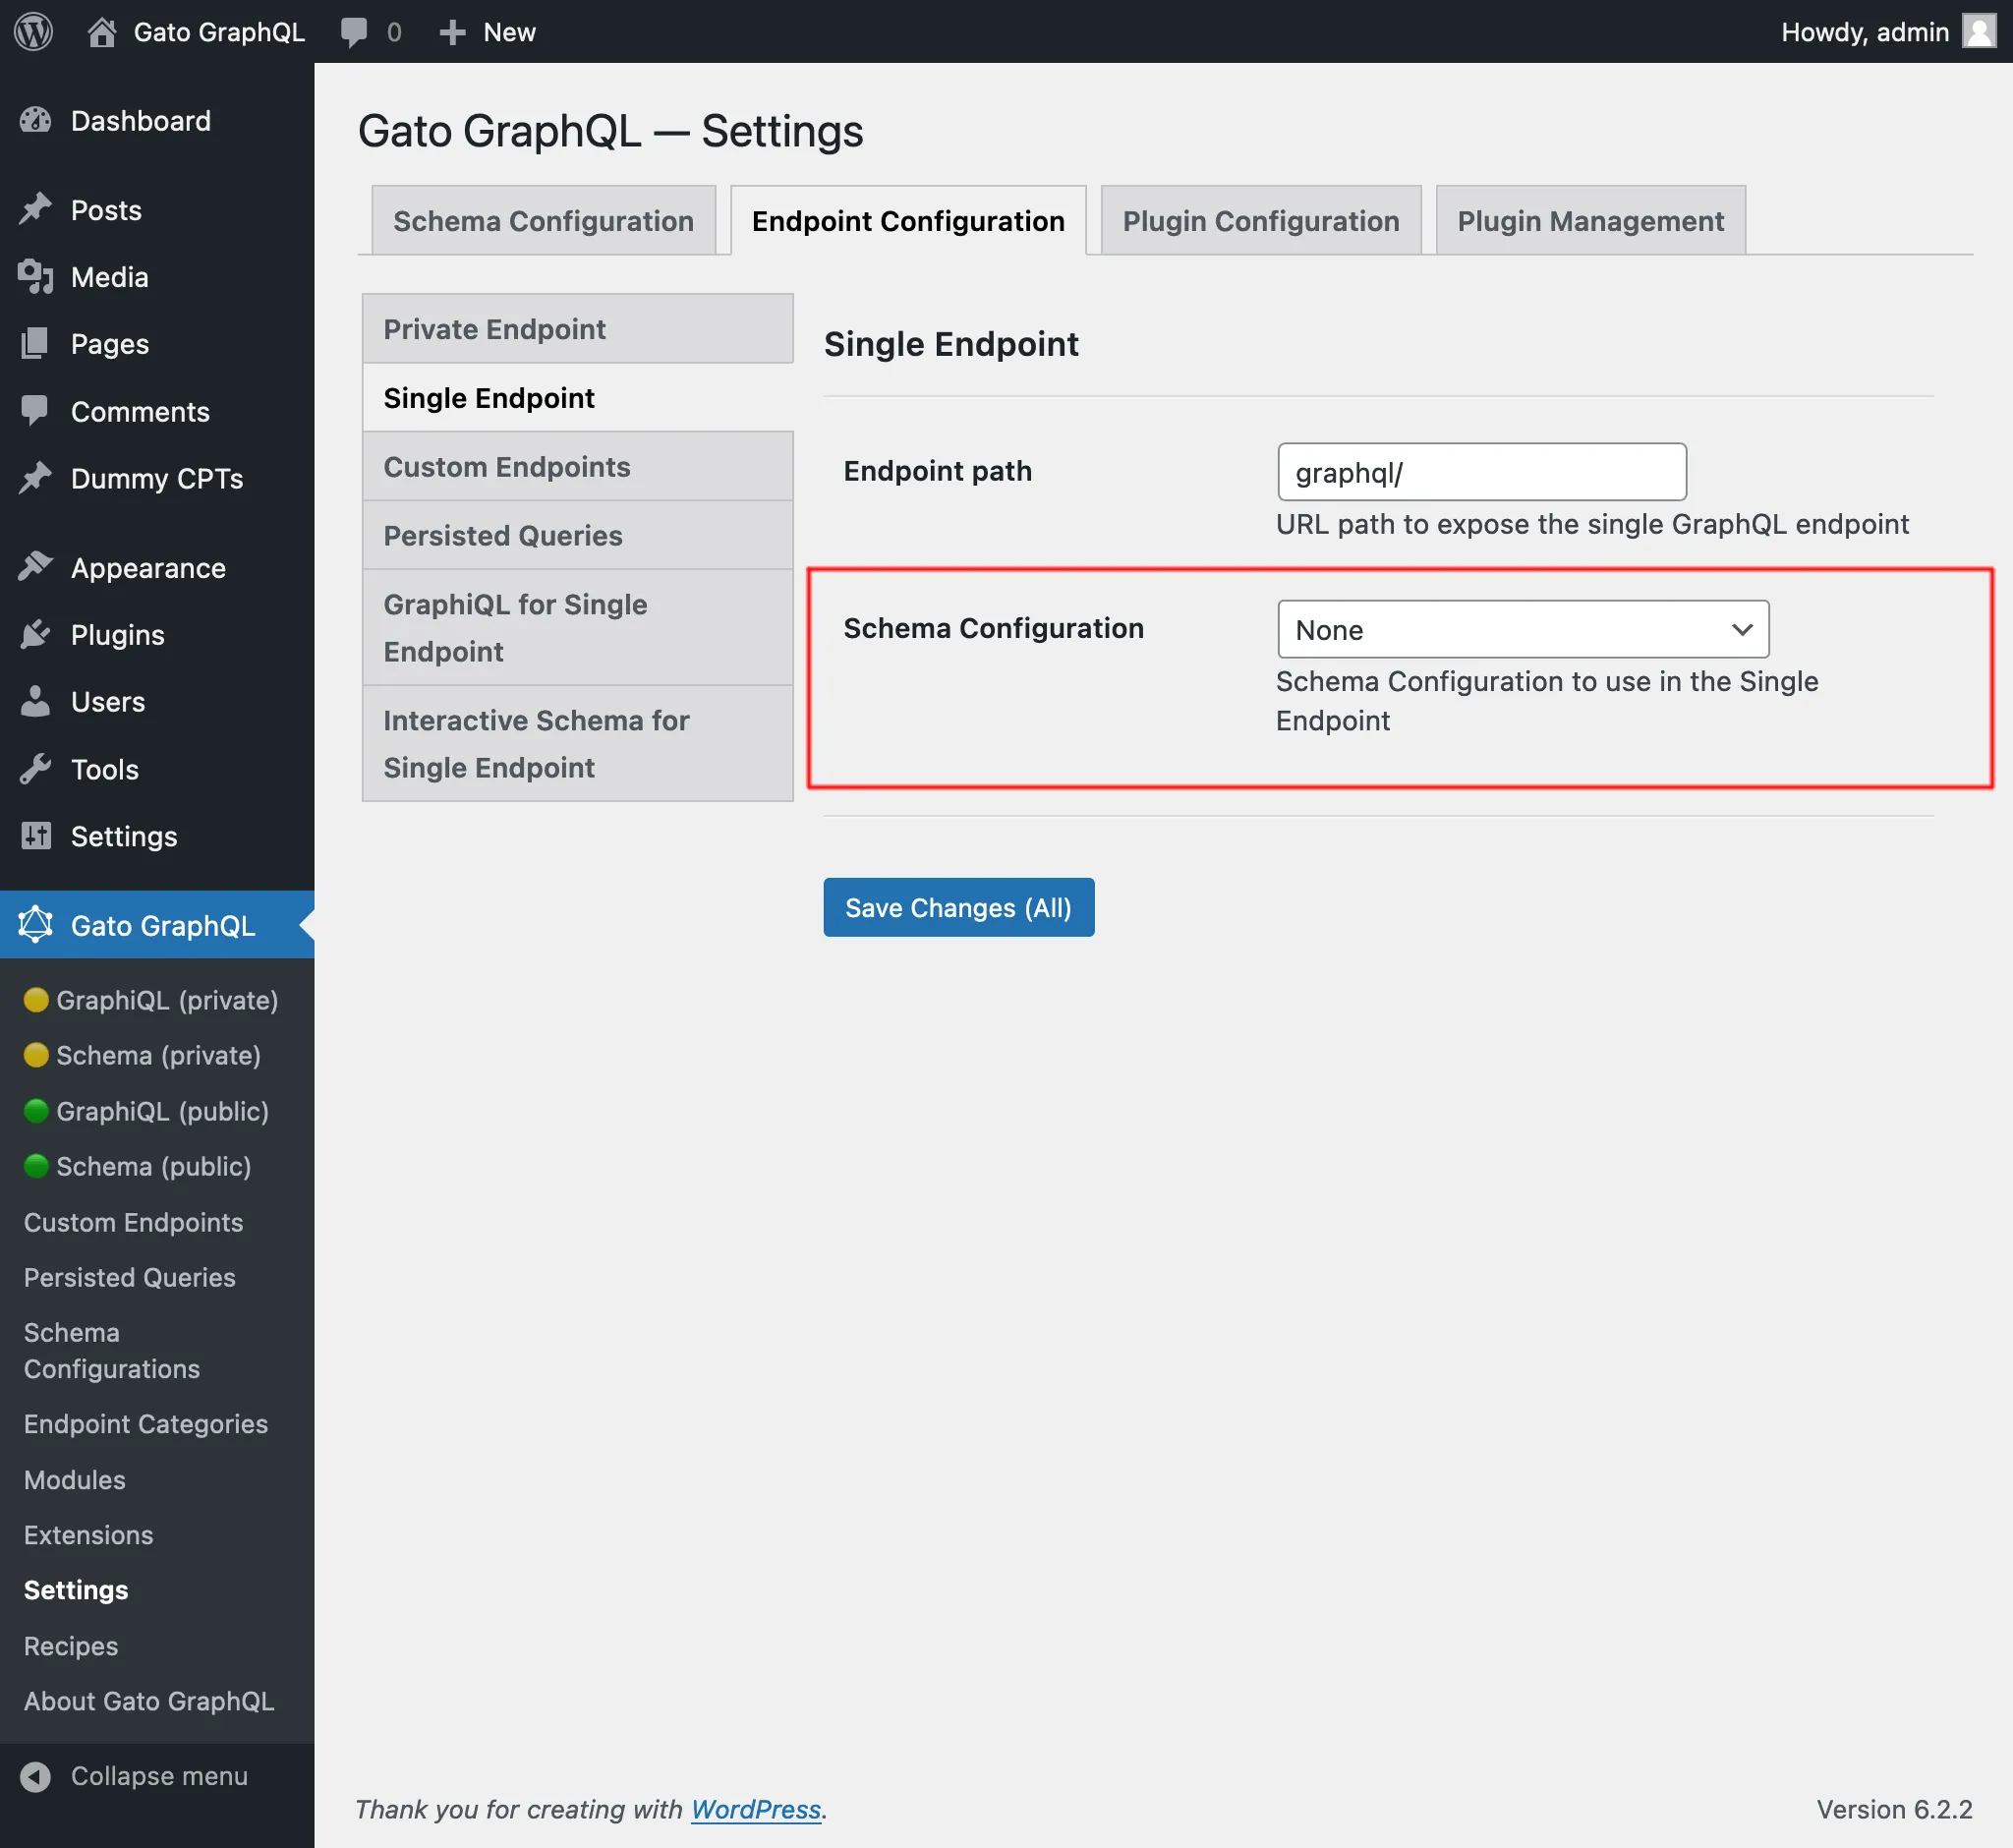Click the Comments bubble icon in sidebar
Viewport: 2013px width, 1848px height.
point(36,411)
